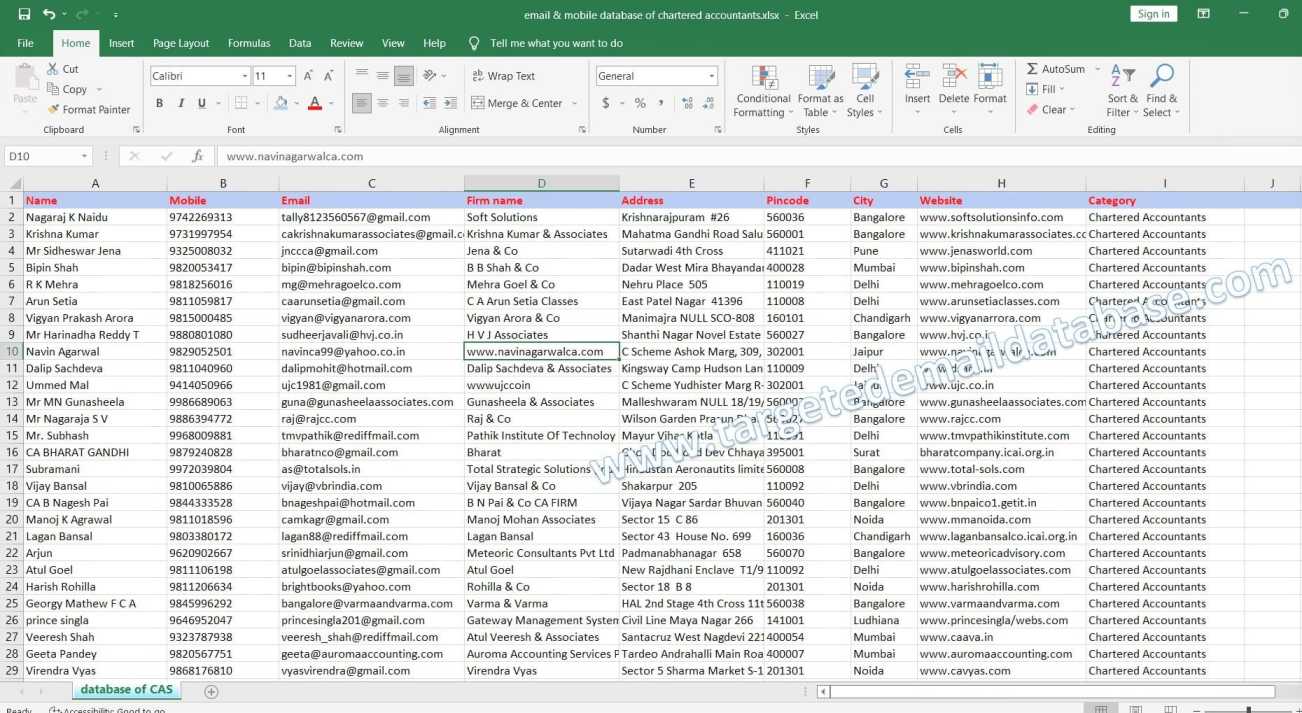Apply currency format with the dollar icon
1302x713 pixels.
point(605,102)
